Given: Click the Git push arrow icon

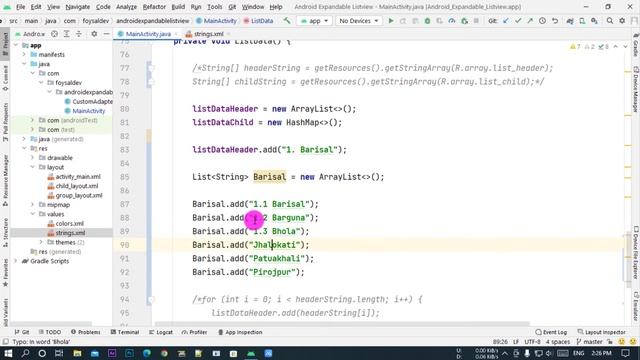Looking at the screenshot, I should 530,21.
